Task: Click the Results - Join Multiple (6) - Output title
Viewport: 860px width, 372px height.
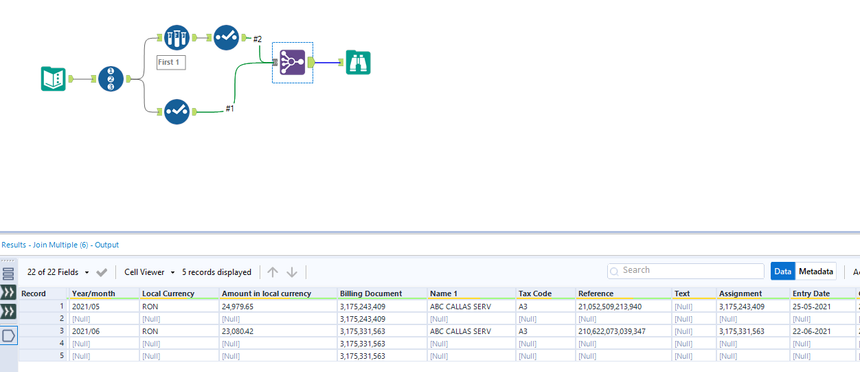Action: (x=60, y=245)
